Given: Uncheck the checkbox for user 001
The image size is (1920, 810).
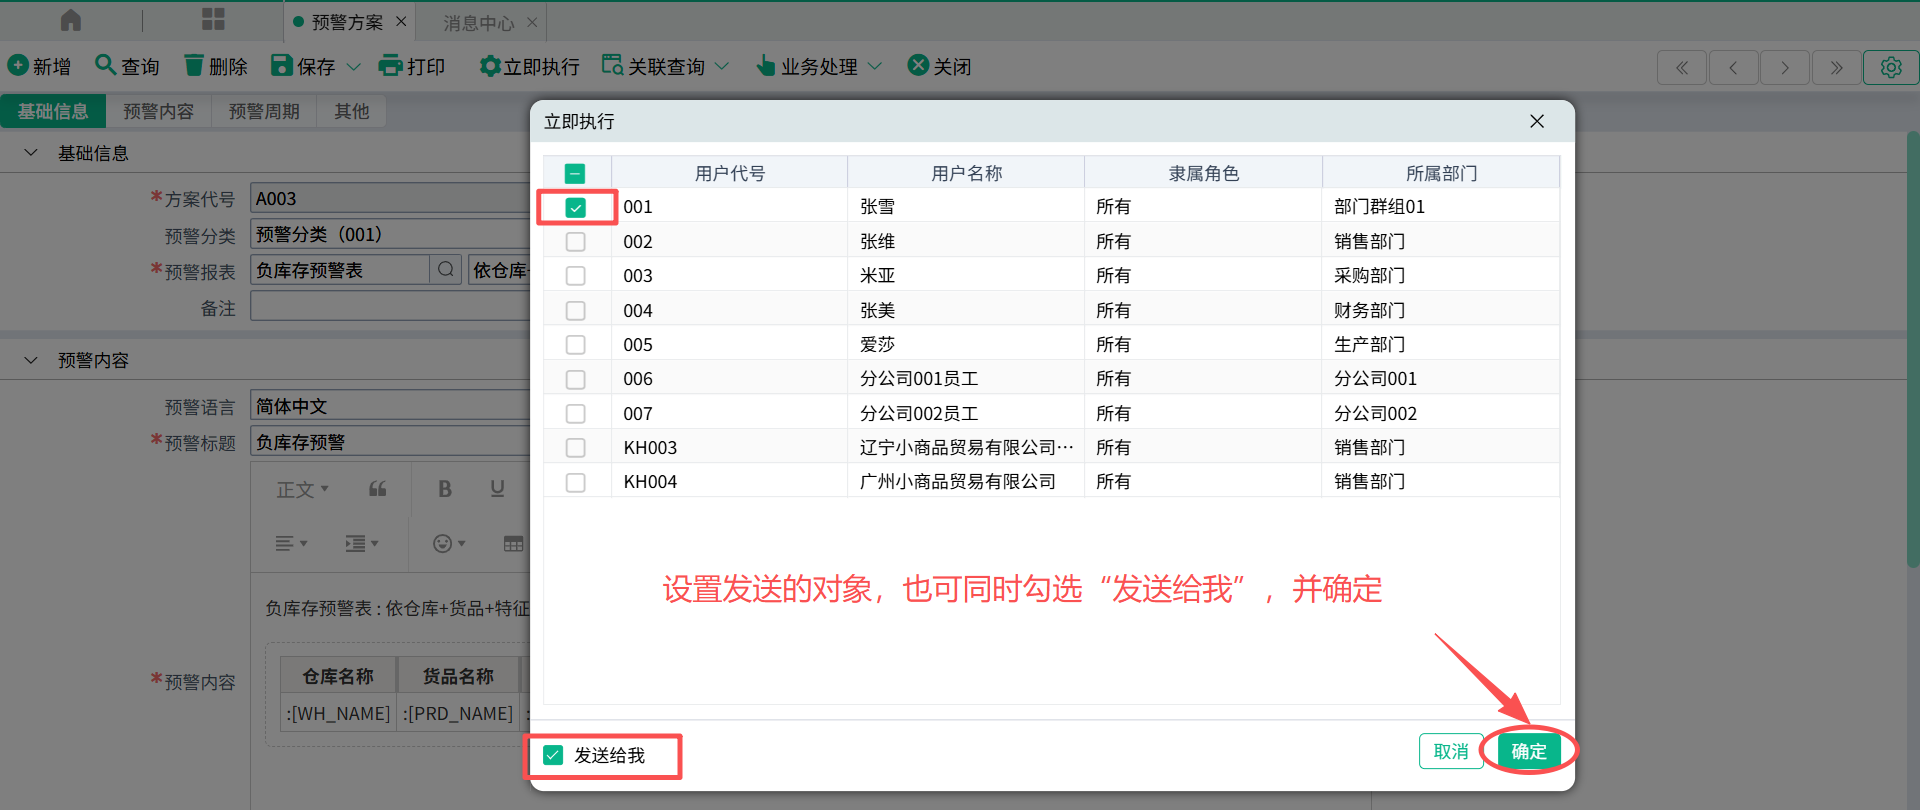Looking at the screenshot, I should (575, 207).
